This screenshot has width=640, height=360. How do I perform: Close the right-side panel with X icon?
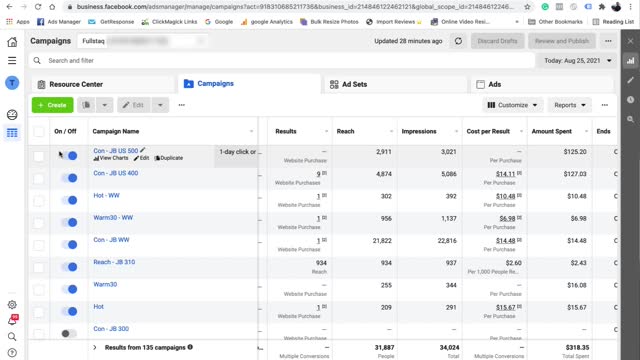(631, 41)
